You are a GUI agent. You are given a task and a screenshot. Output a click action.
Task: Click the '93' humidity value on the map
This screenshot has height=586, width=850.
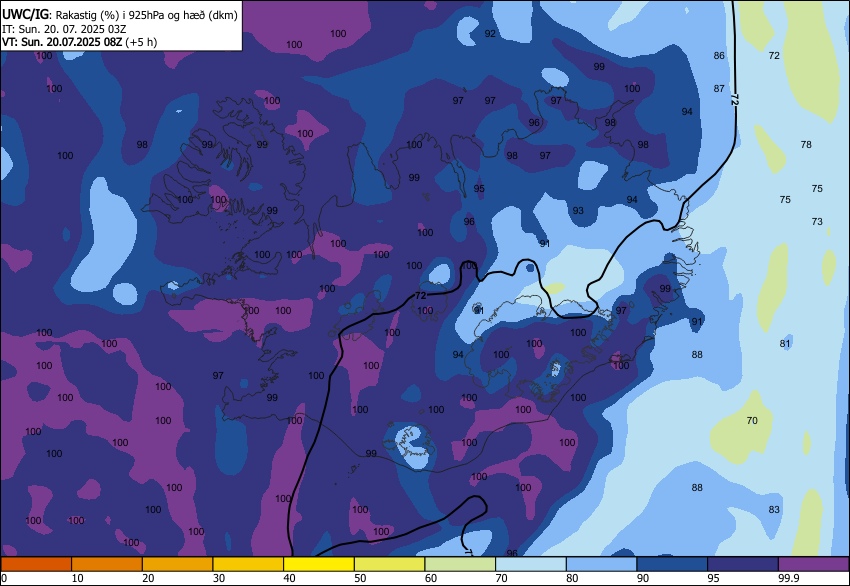pyautogui.click(x=578, y=210)
